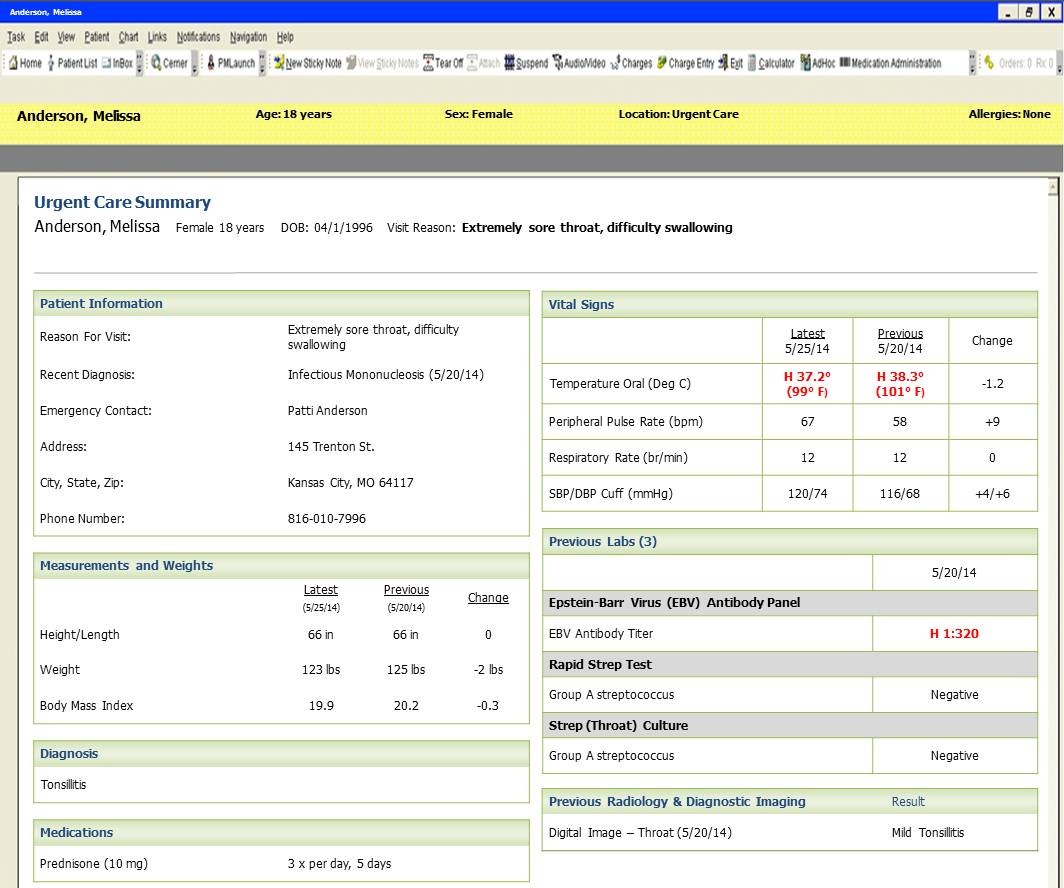Expand toolbar overflow after Medication Administration
Image resolution: width=1064 pixels, height=888 pixels.
click(x=972, y=63)
